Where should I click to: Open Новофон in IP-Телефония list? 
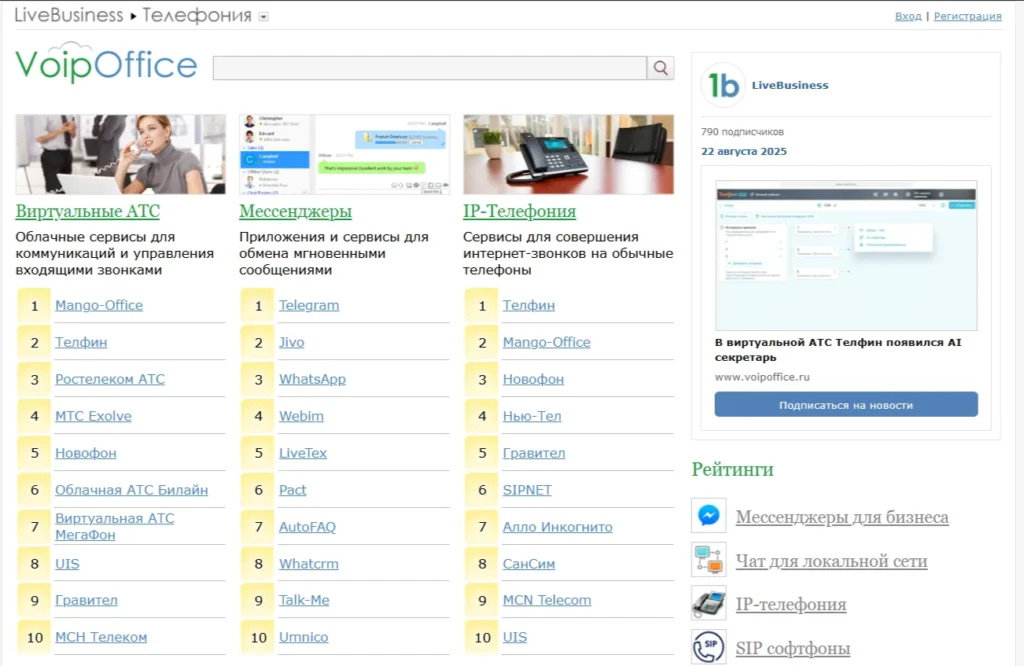pyautogui.click(x=533, y=379)
